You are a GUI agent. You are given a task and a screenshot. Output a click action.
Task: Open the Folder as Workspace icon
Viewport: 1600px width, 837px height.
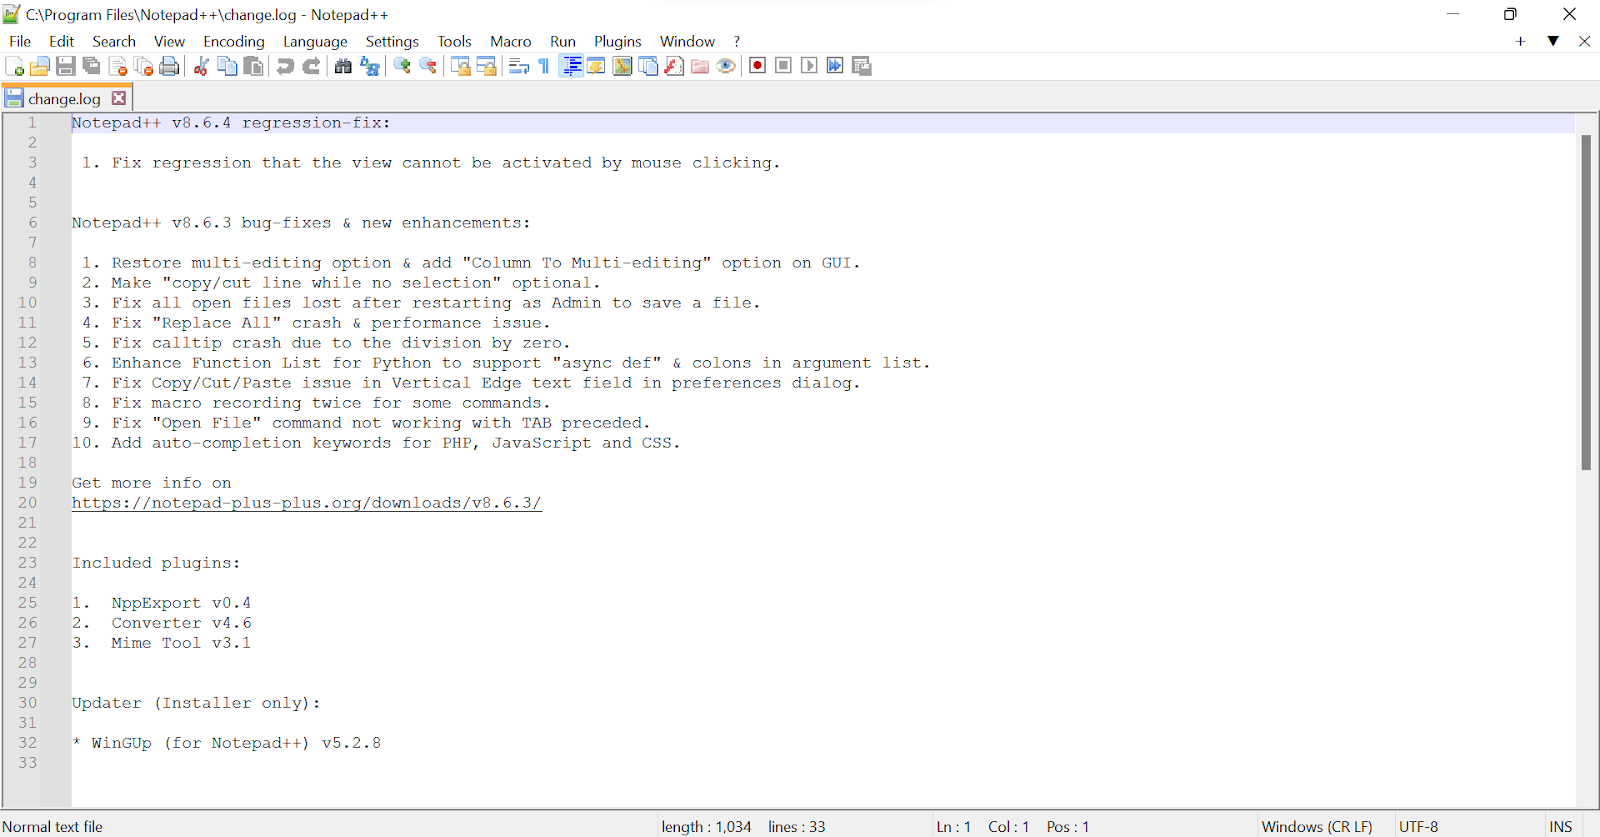(700, 66)
